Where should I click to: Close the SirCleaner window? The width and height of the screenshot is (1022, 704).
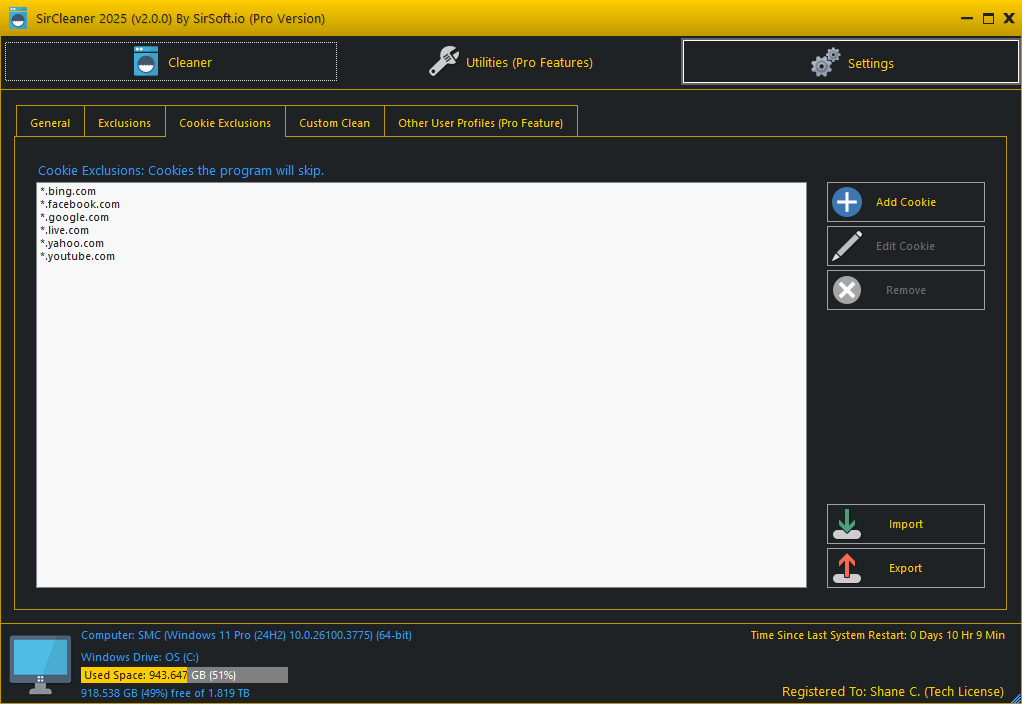1009,18
